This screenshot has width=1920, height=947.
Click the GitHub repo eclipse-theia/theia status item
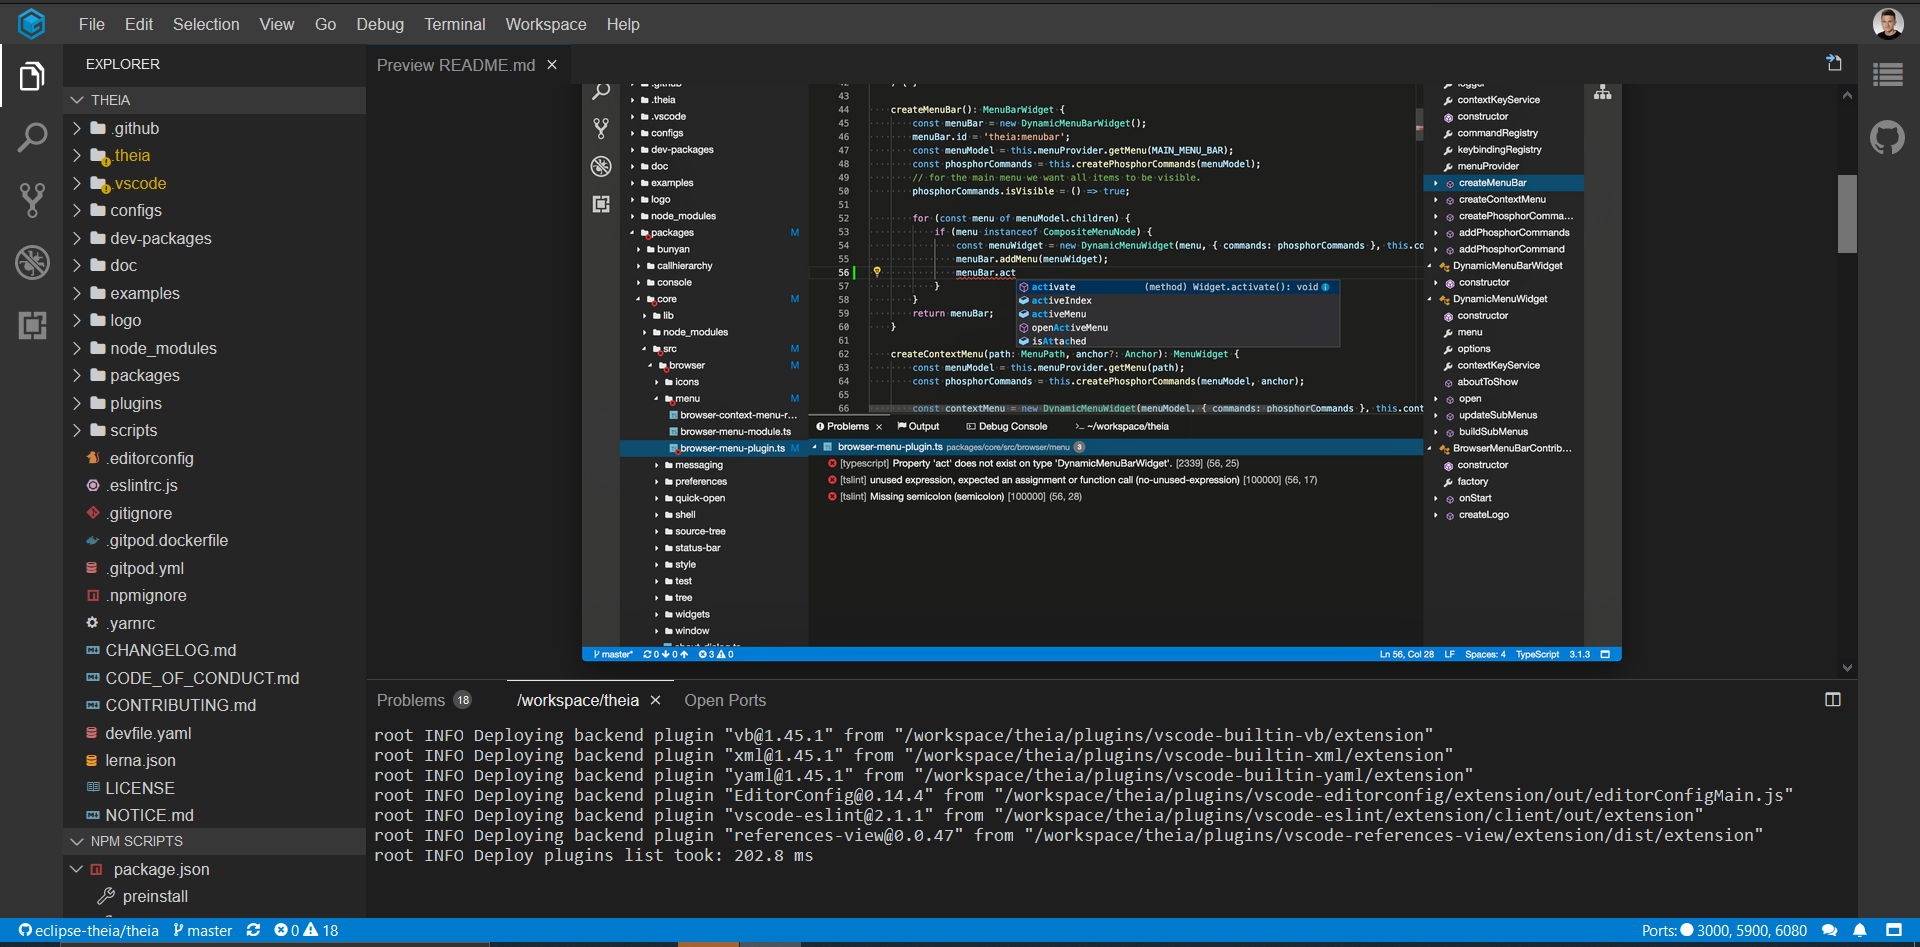point(89,930)
